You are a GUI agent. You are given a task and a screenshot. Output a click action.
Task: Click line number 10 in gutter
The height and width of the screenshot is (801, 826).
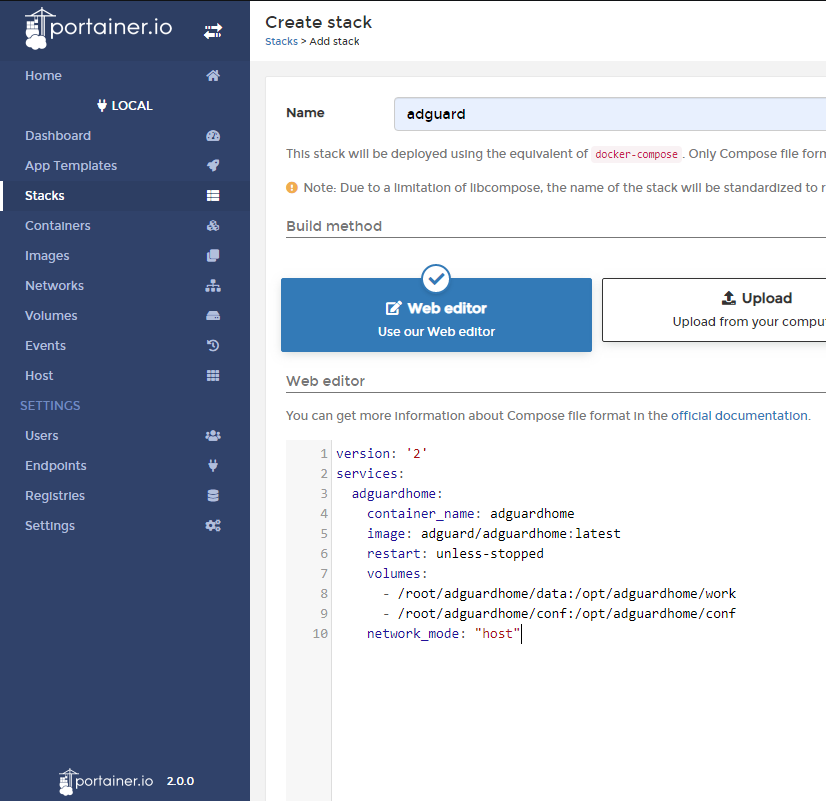[x=320, y=634]
